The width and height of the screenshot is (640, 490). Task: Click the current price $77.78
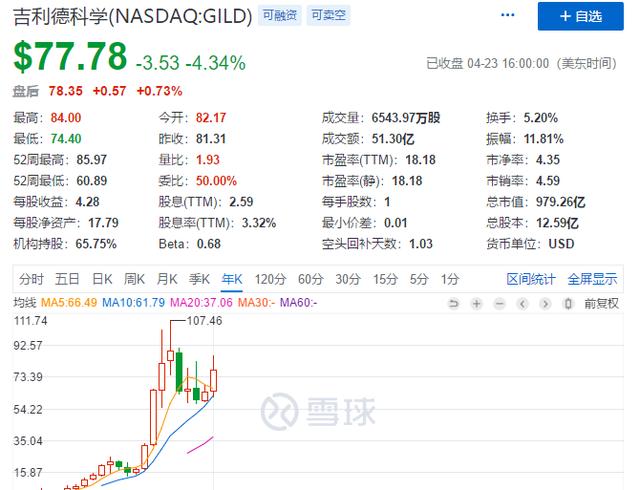70,57
